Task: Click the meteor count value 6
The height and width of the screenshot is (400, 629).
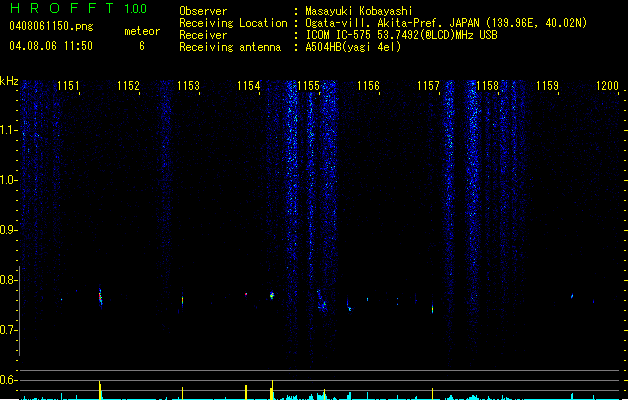Action: coord(142,46)
